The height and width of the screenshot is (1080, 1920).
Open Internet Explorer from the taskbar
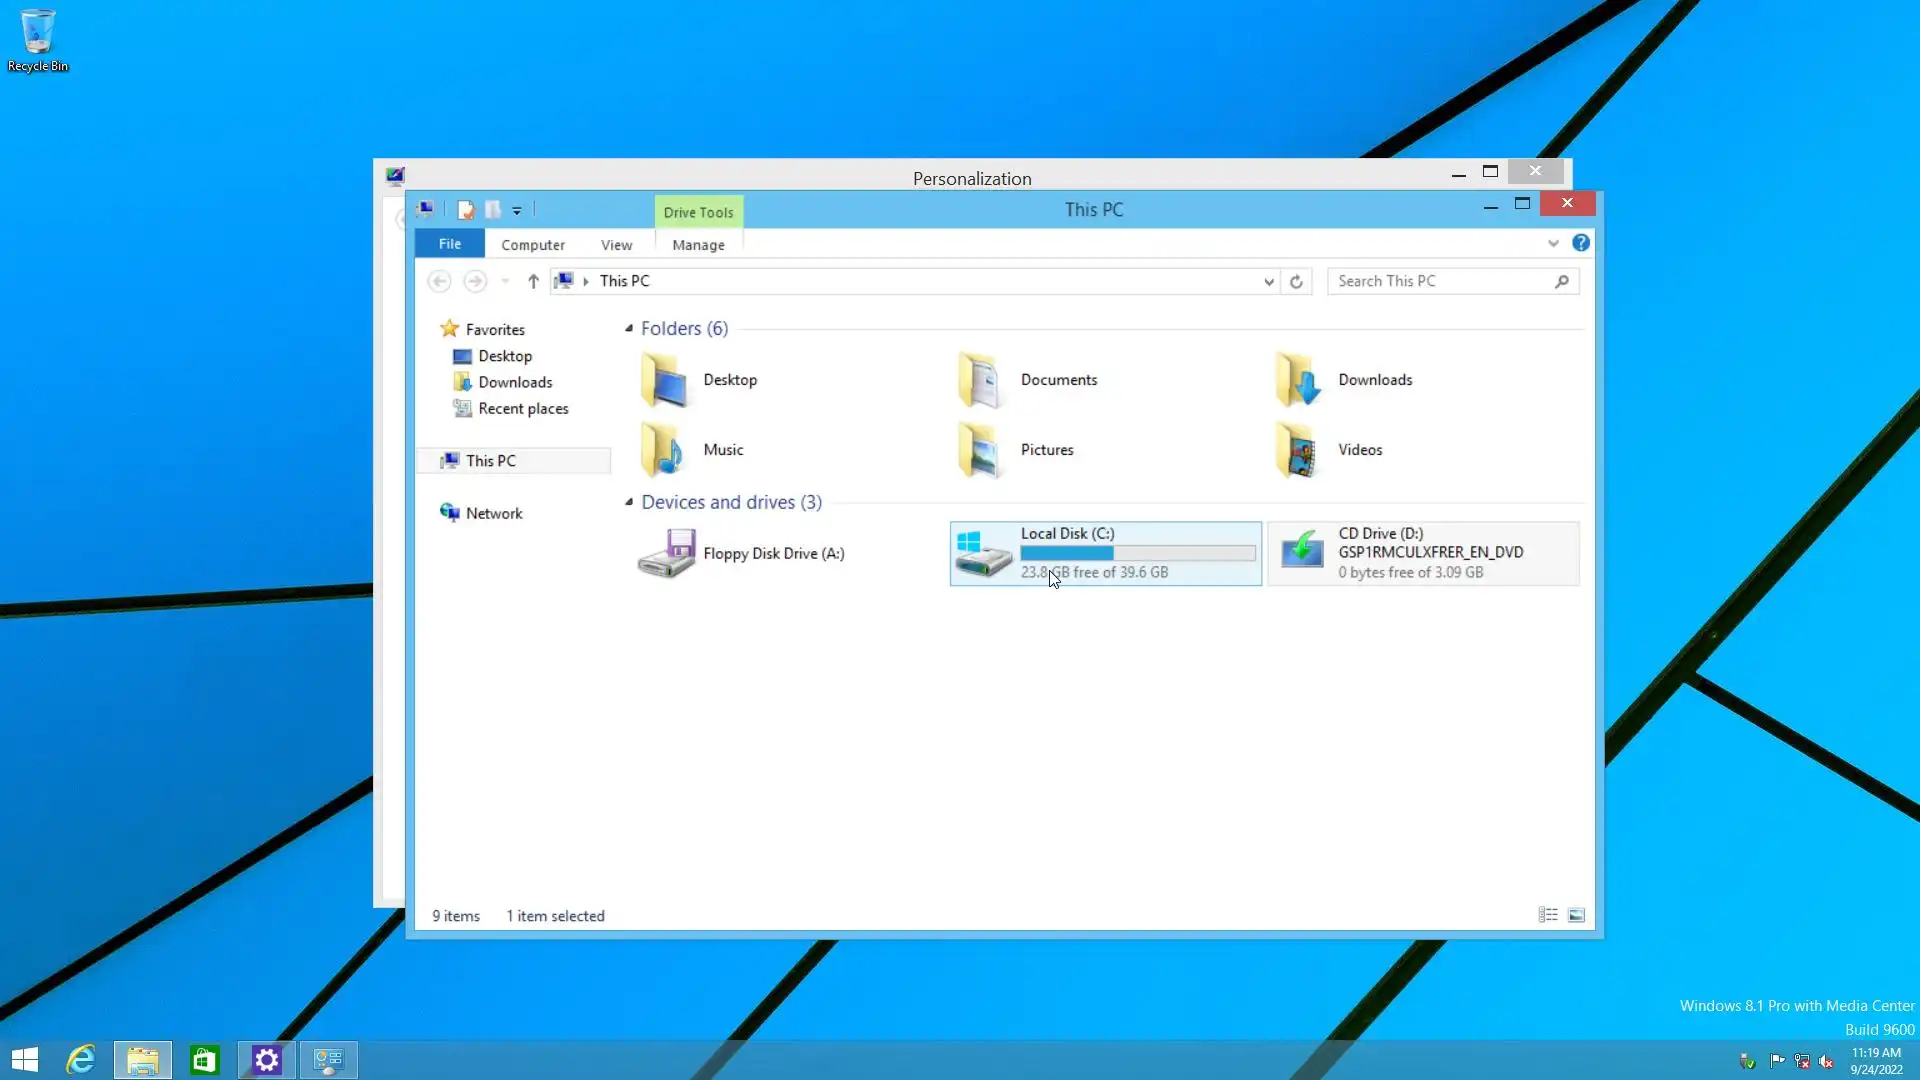click(x=81, y=1059)
